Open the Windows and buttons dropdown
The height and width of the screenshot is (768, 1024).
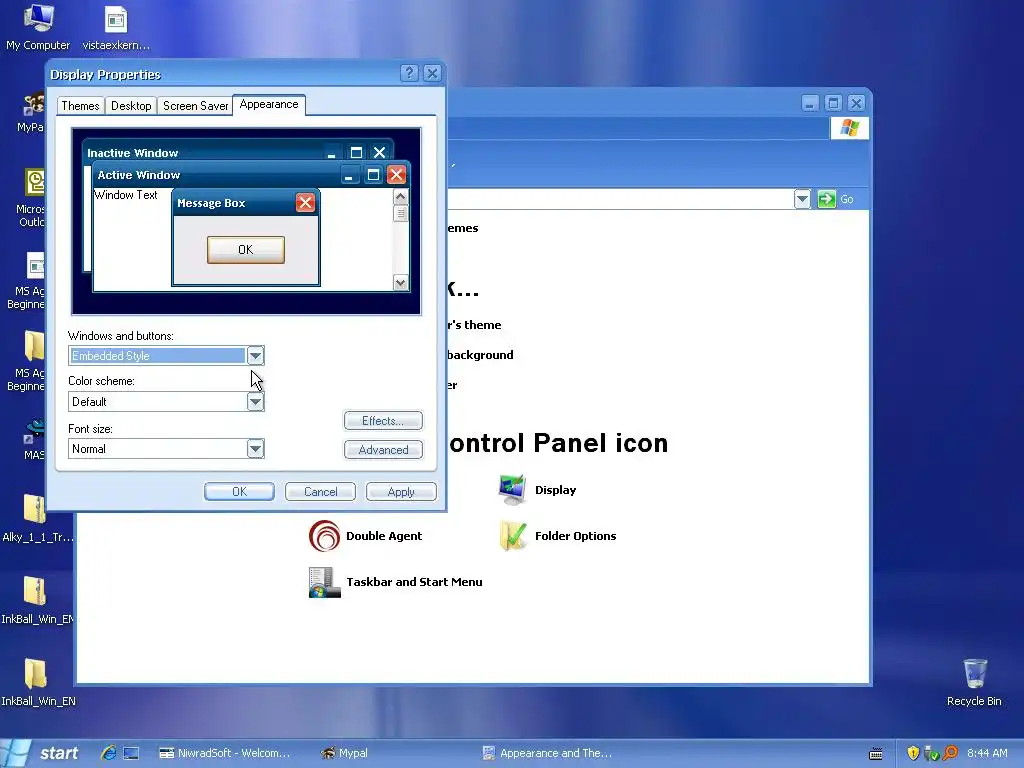255,356
